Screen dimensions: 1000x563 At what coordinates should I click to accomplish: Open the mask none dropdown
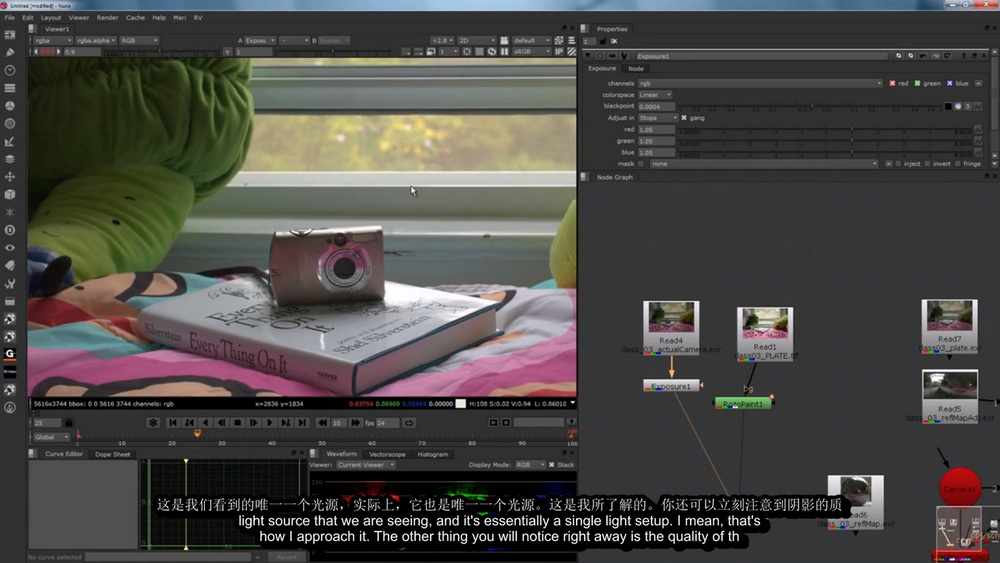[764, 164]
